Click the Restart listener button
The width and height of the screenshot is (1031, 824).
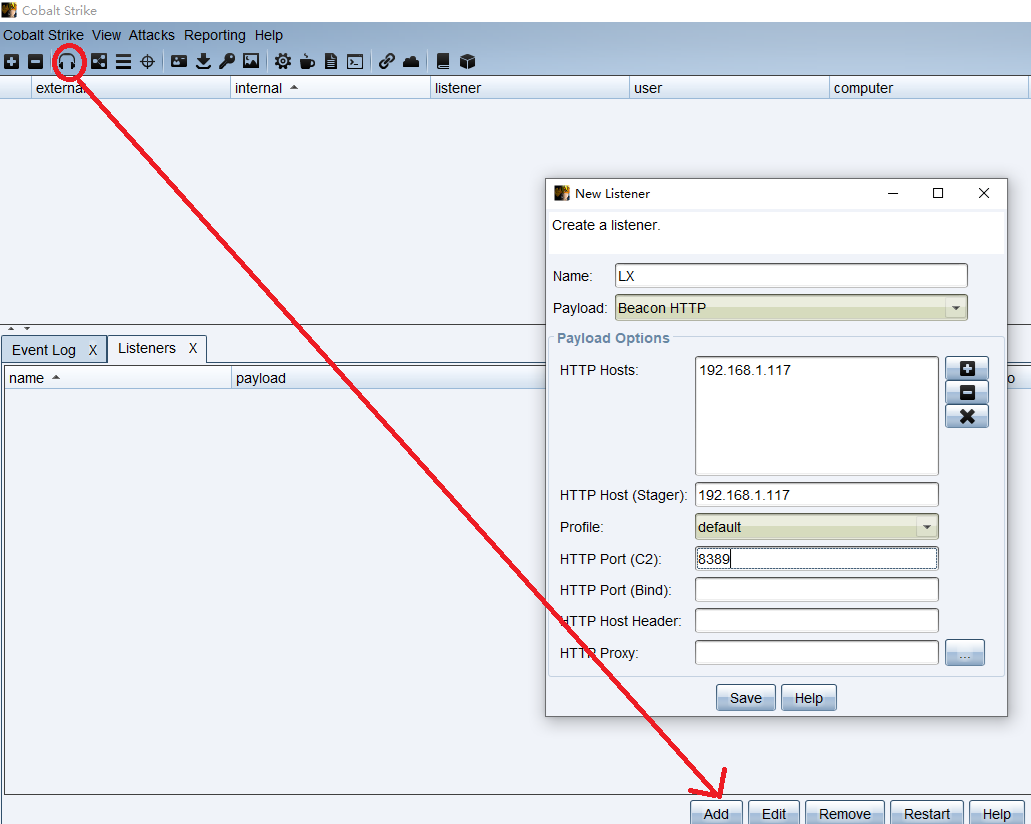point(927,813)
